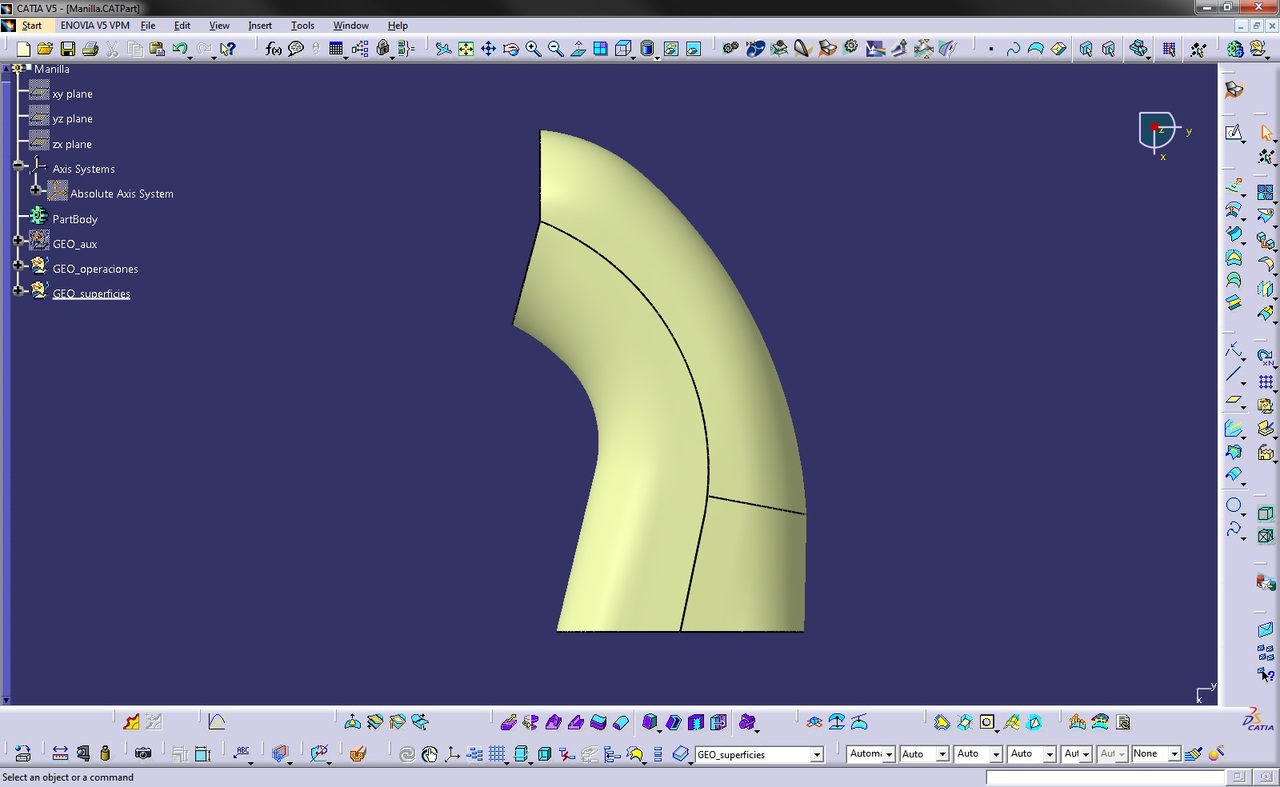Viewport: 1280px width, 787px height.
Task: Click the shading view mode cylinder icon
Action: [x=647, y=48]
